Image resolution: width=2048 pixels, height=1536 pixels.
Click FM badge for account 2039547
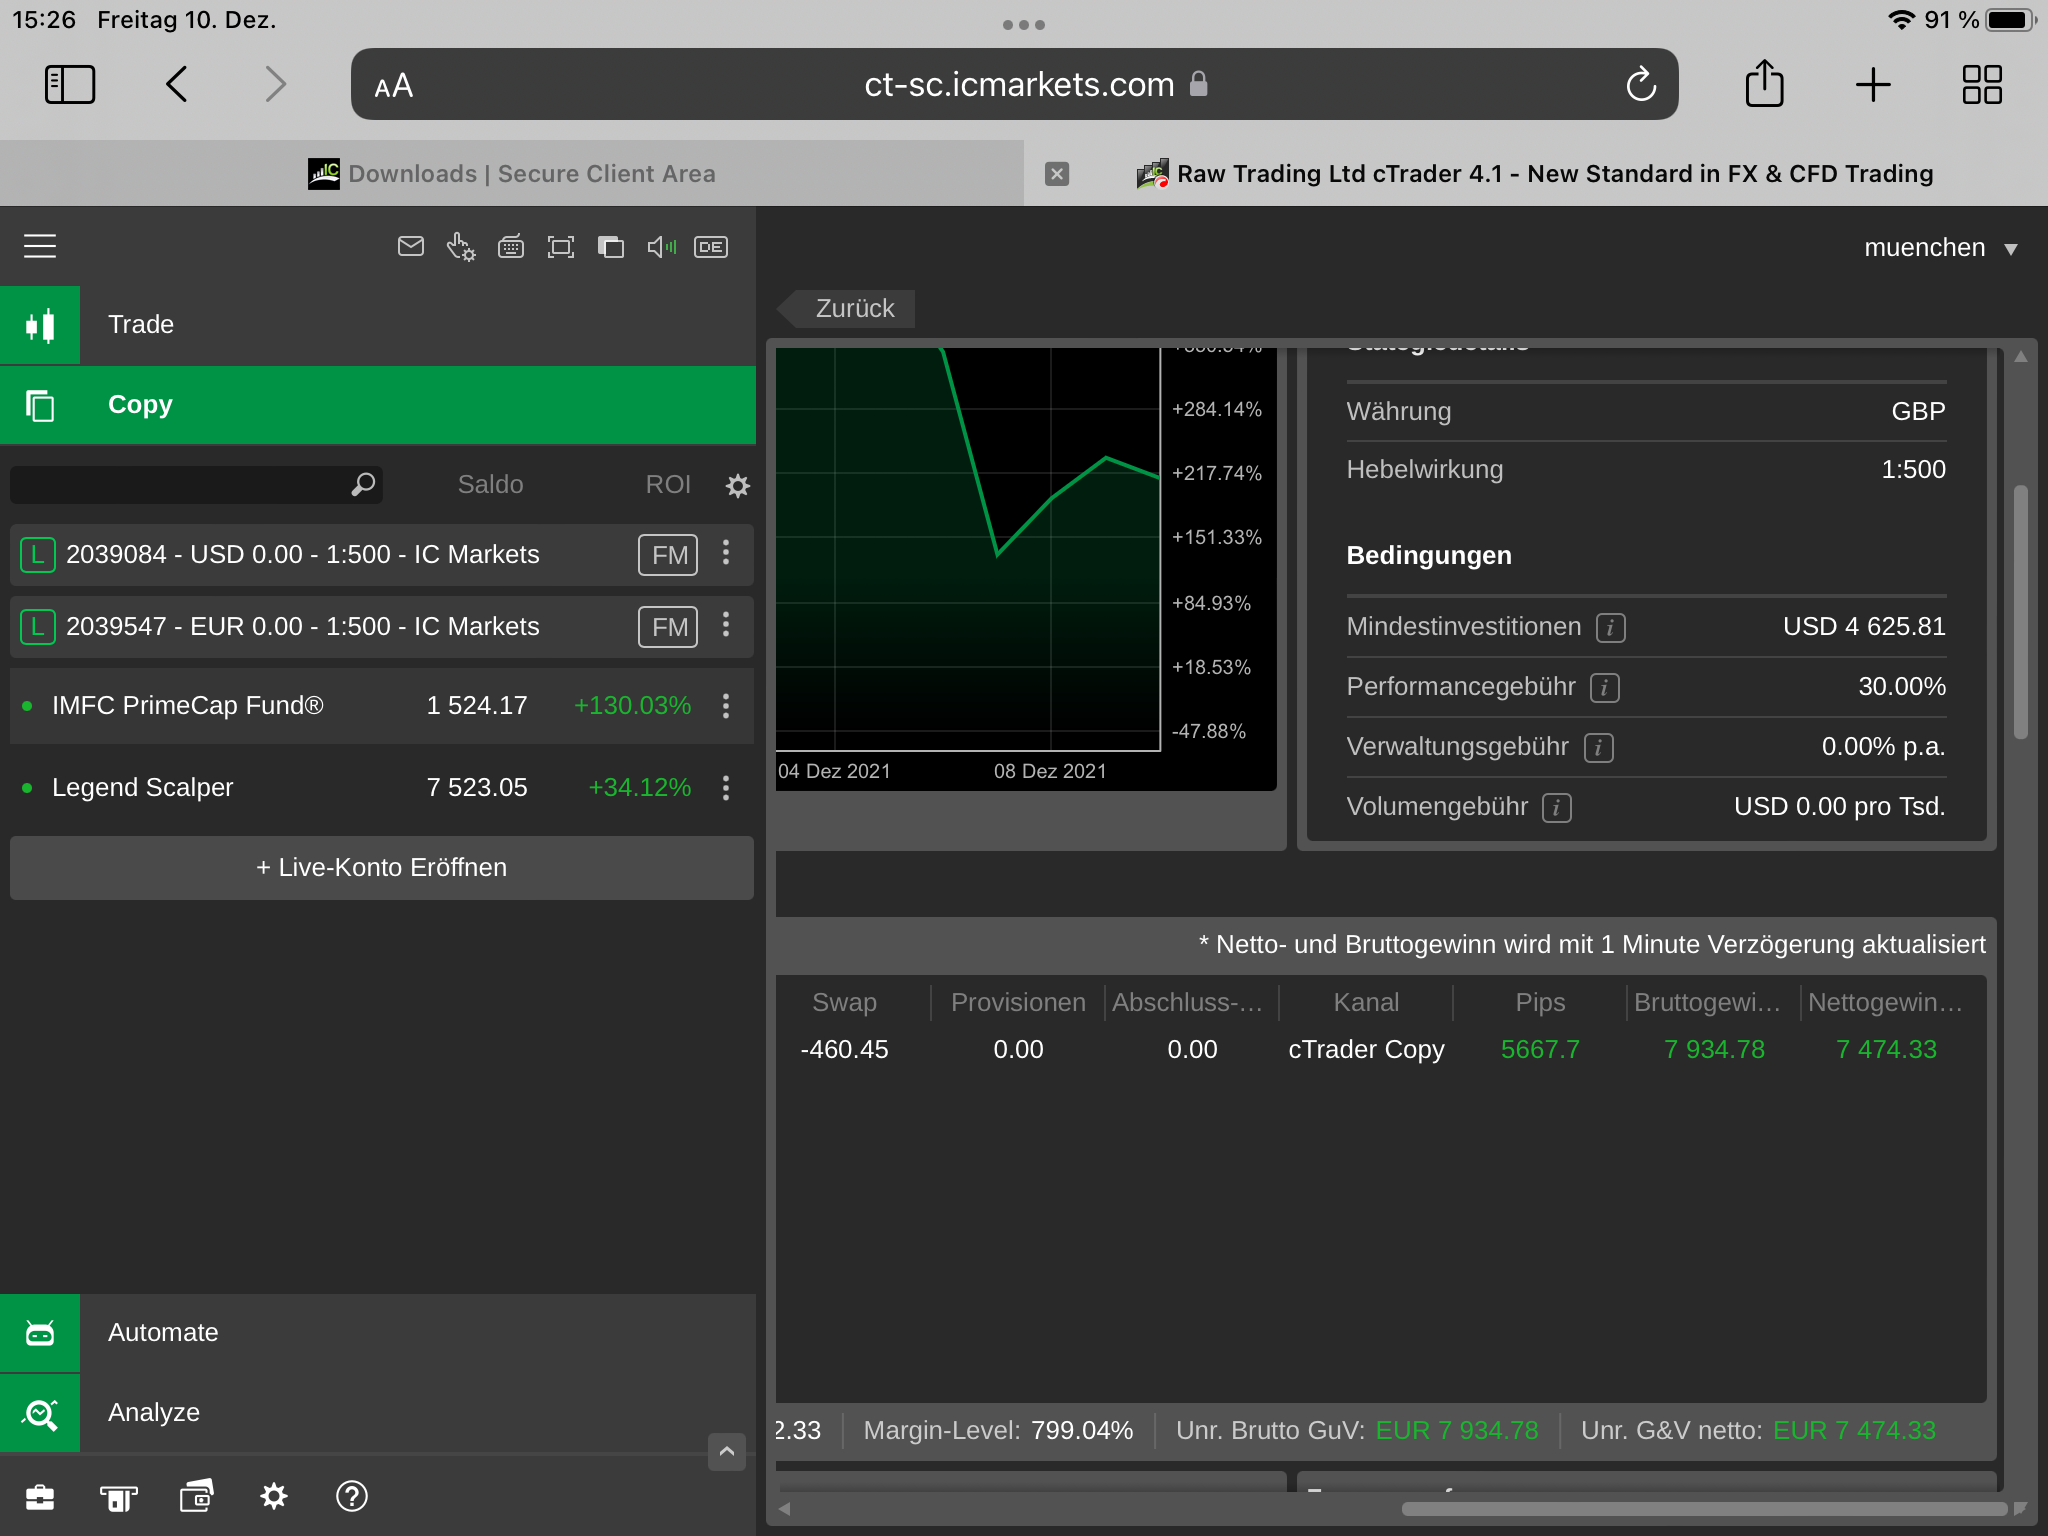coord(668,627)
